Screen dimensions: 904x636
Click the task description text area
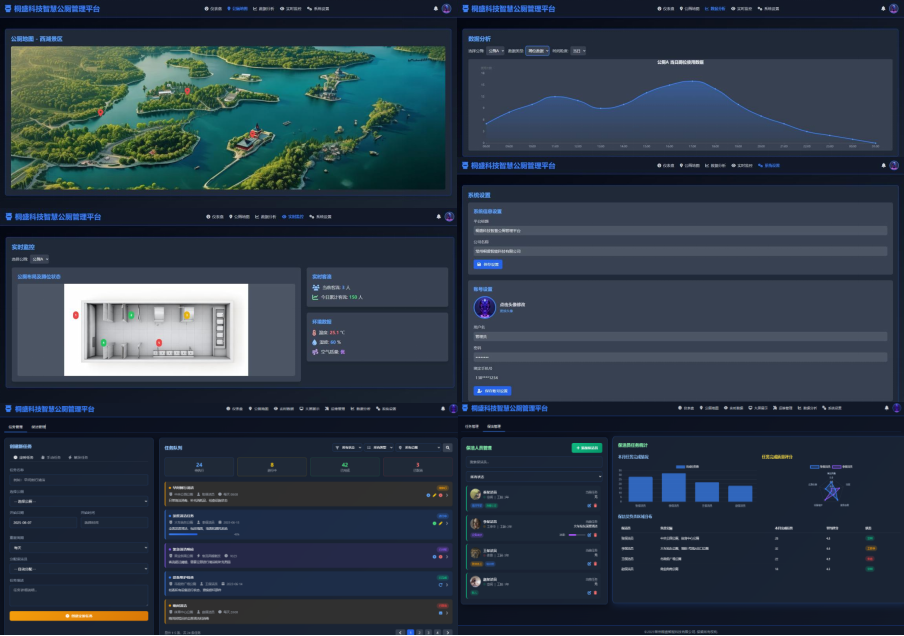[79, 594]
